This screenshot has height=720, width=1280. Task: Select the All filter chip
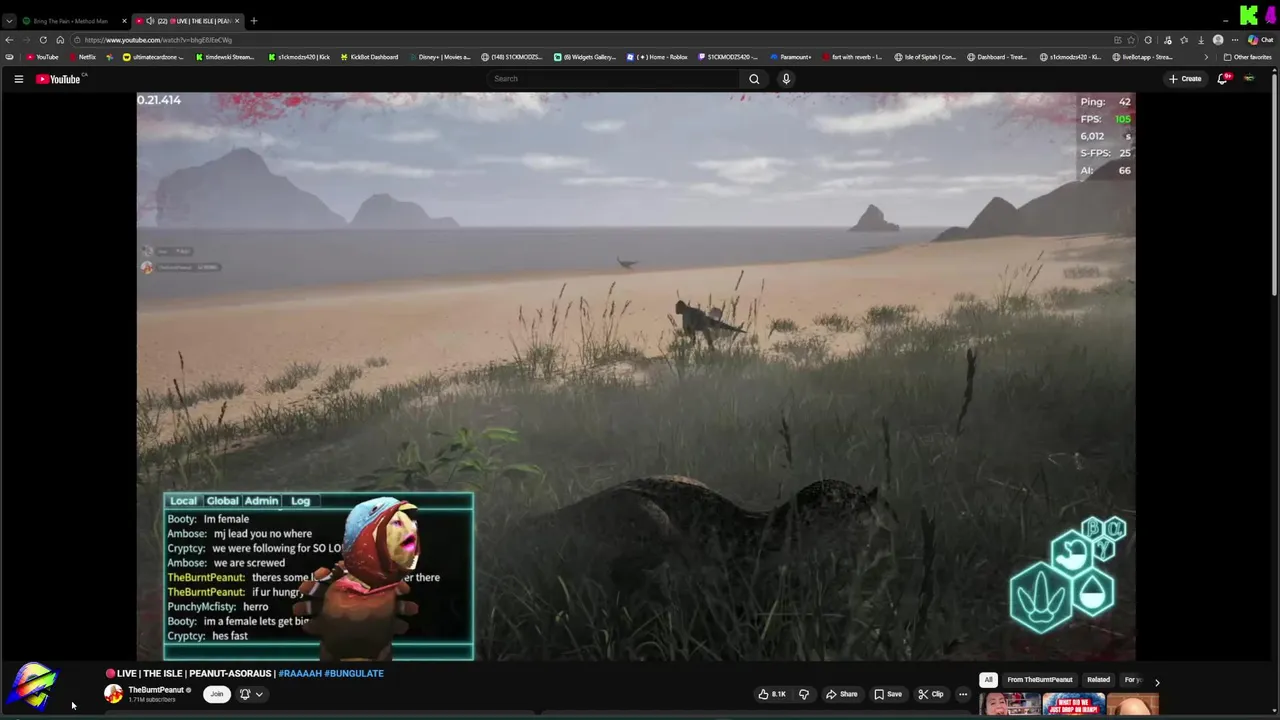[988, 680]
